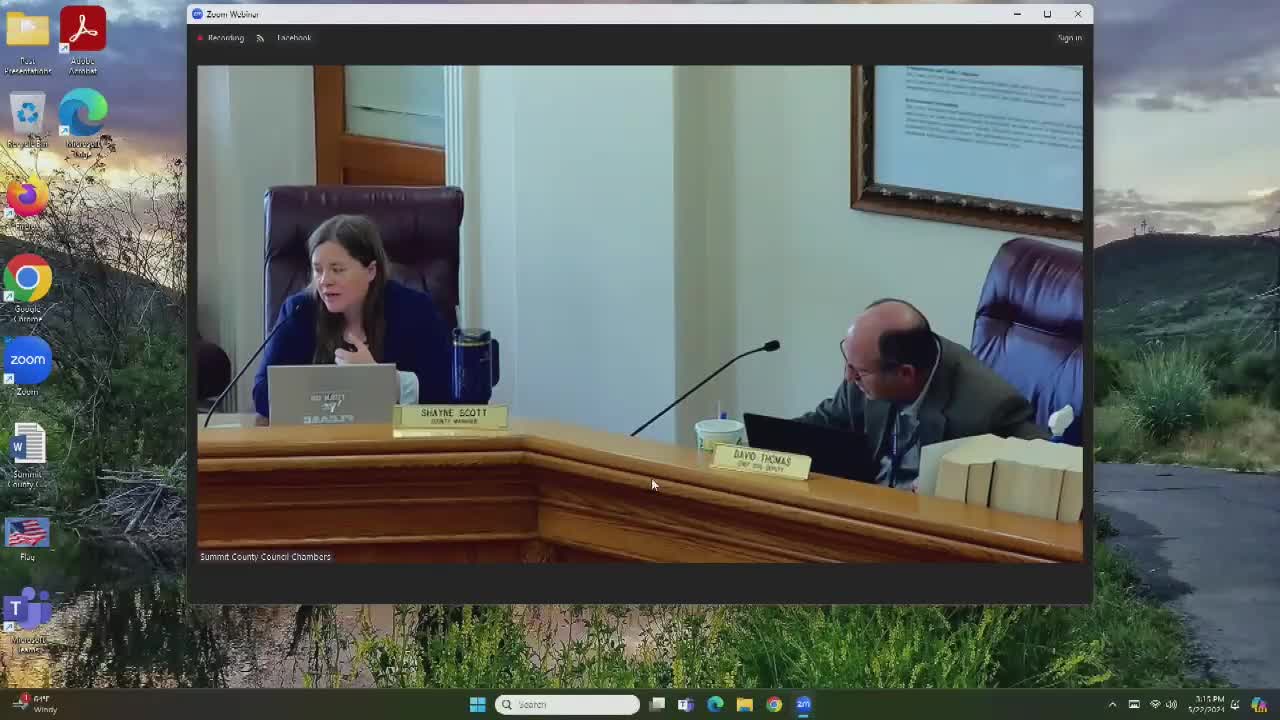Image resolution: width=1280 pixels, height=720 pixels.
Task: Switch to the Zoom app via its taskbar icon
Action: click(803, 704)
